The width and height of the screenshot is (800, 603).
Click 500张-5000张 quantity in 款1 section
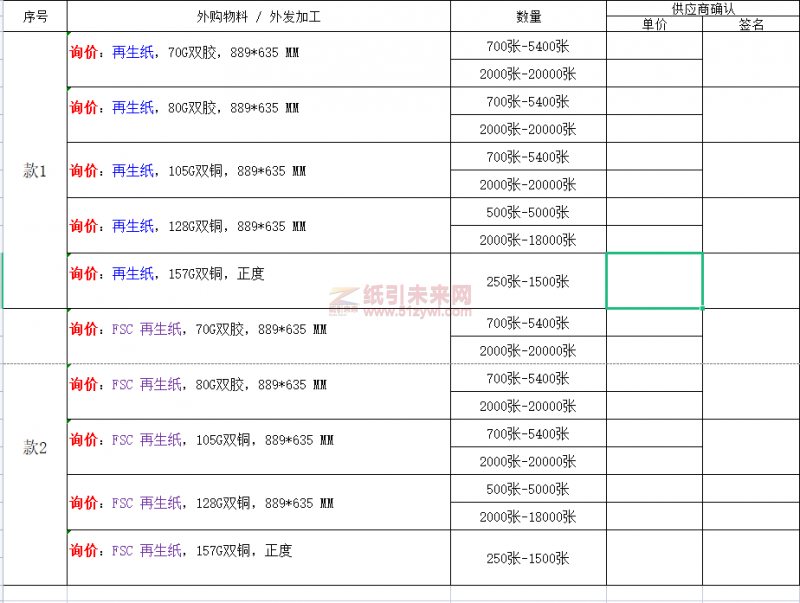click(528, 212)
